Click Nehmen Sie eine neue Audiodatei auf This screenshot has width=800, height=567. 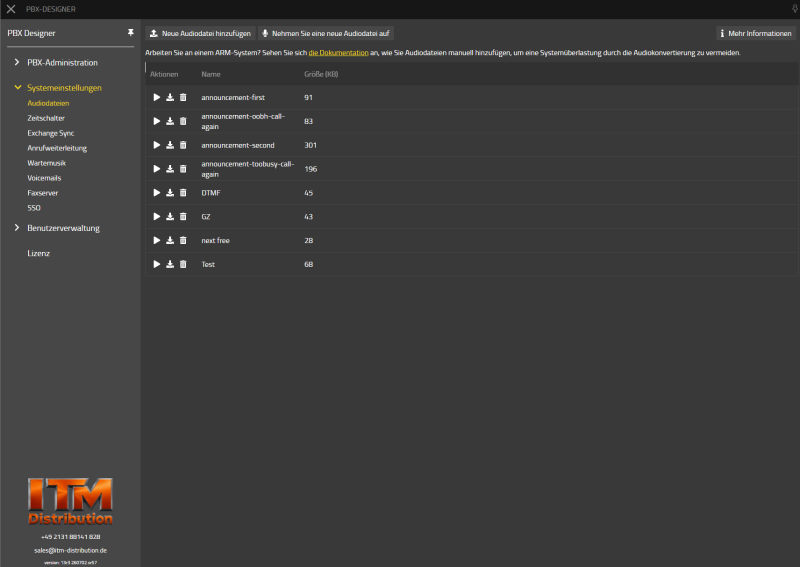(326, 33)
